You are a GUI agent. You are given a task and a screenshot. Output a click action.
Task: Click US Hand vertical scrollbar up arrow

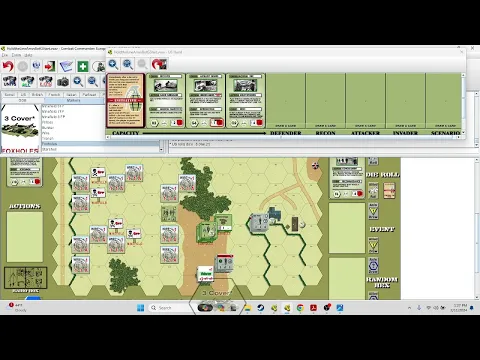click(463, 76)
